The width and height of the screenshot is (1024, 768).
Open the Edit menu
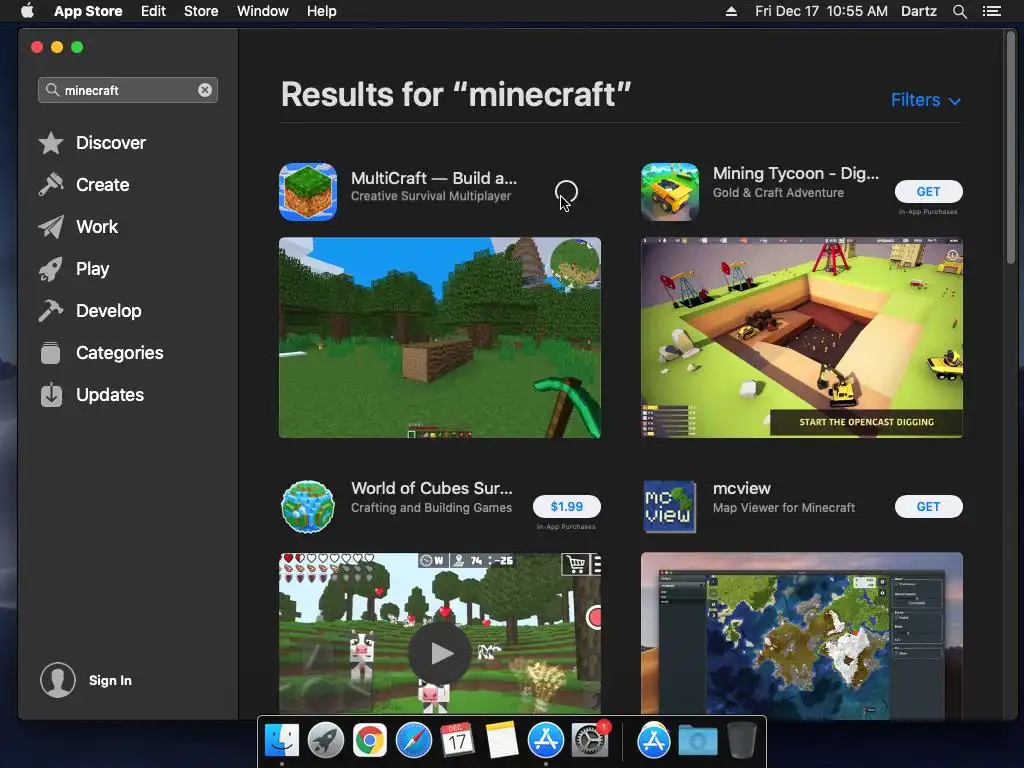(153, 11)
